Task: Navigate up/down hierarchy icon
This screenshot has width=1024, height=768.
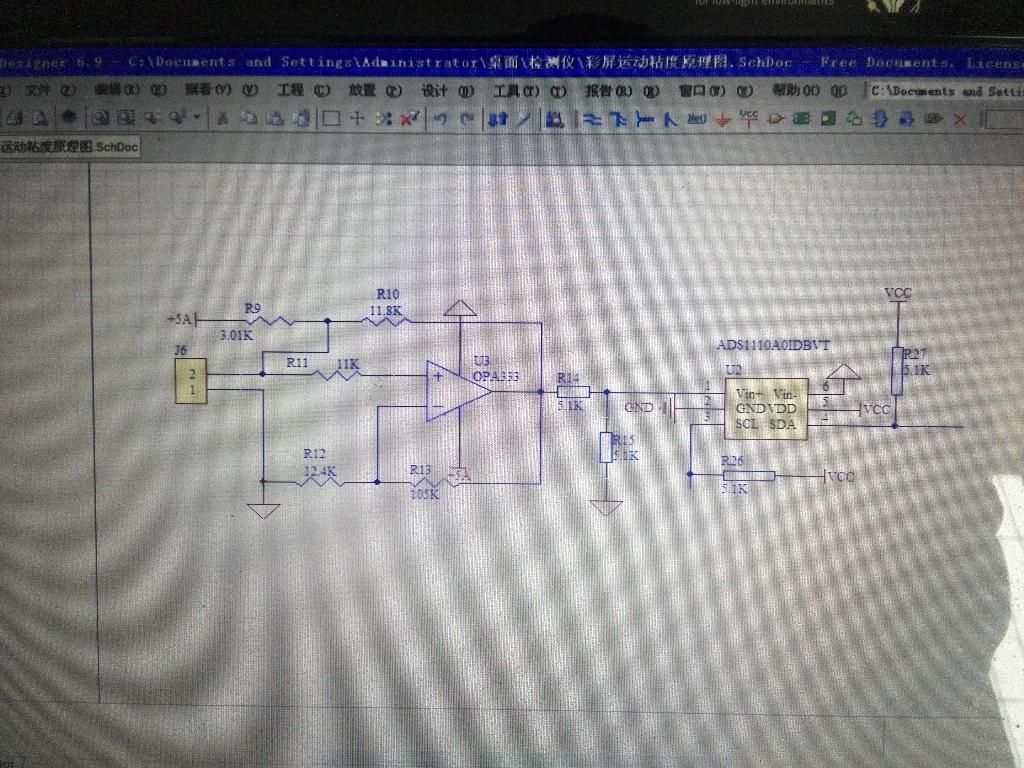Action: tap(498, 119)
